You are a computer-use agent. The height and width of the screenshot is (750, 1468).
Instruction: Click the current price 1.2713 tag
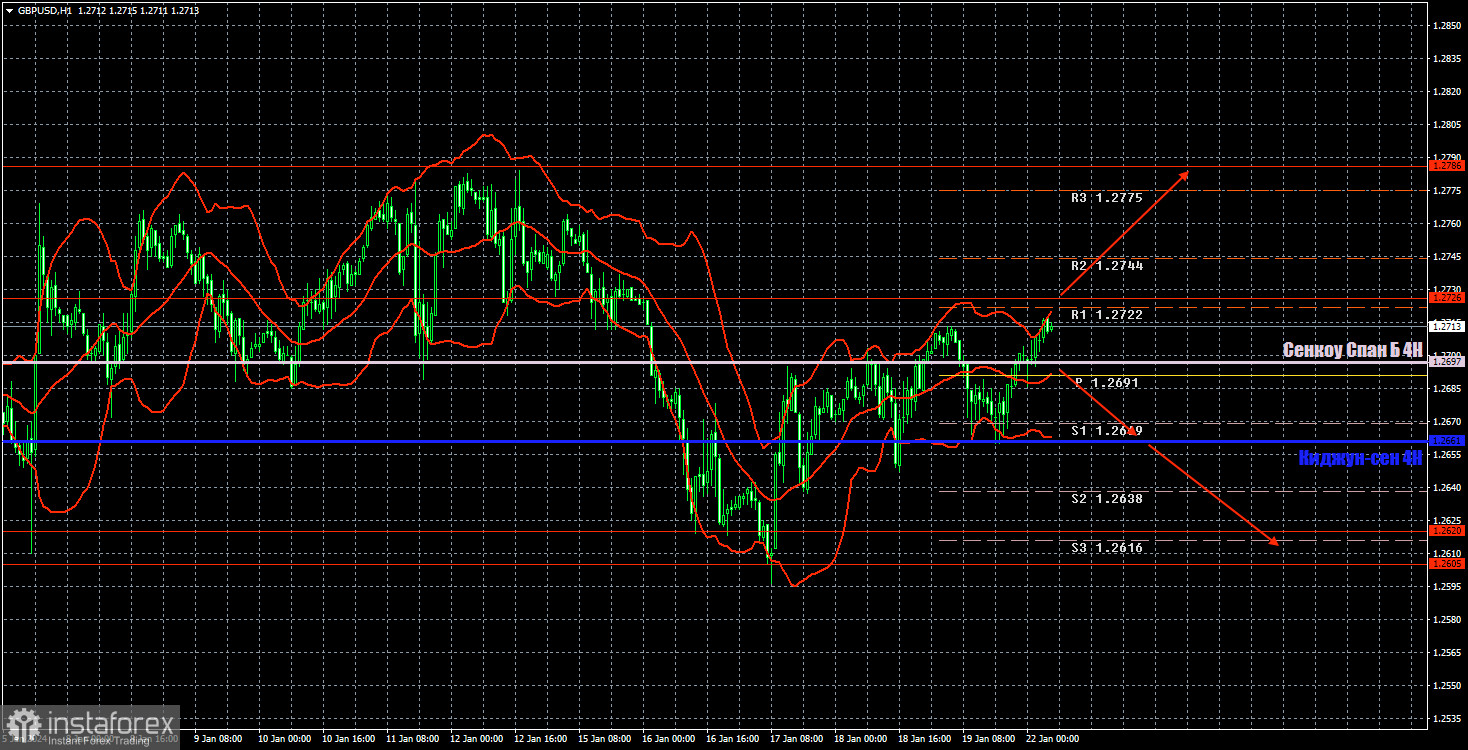1447,326
